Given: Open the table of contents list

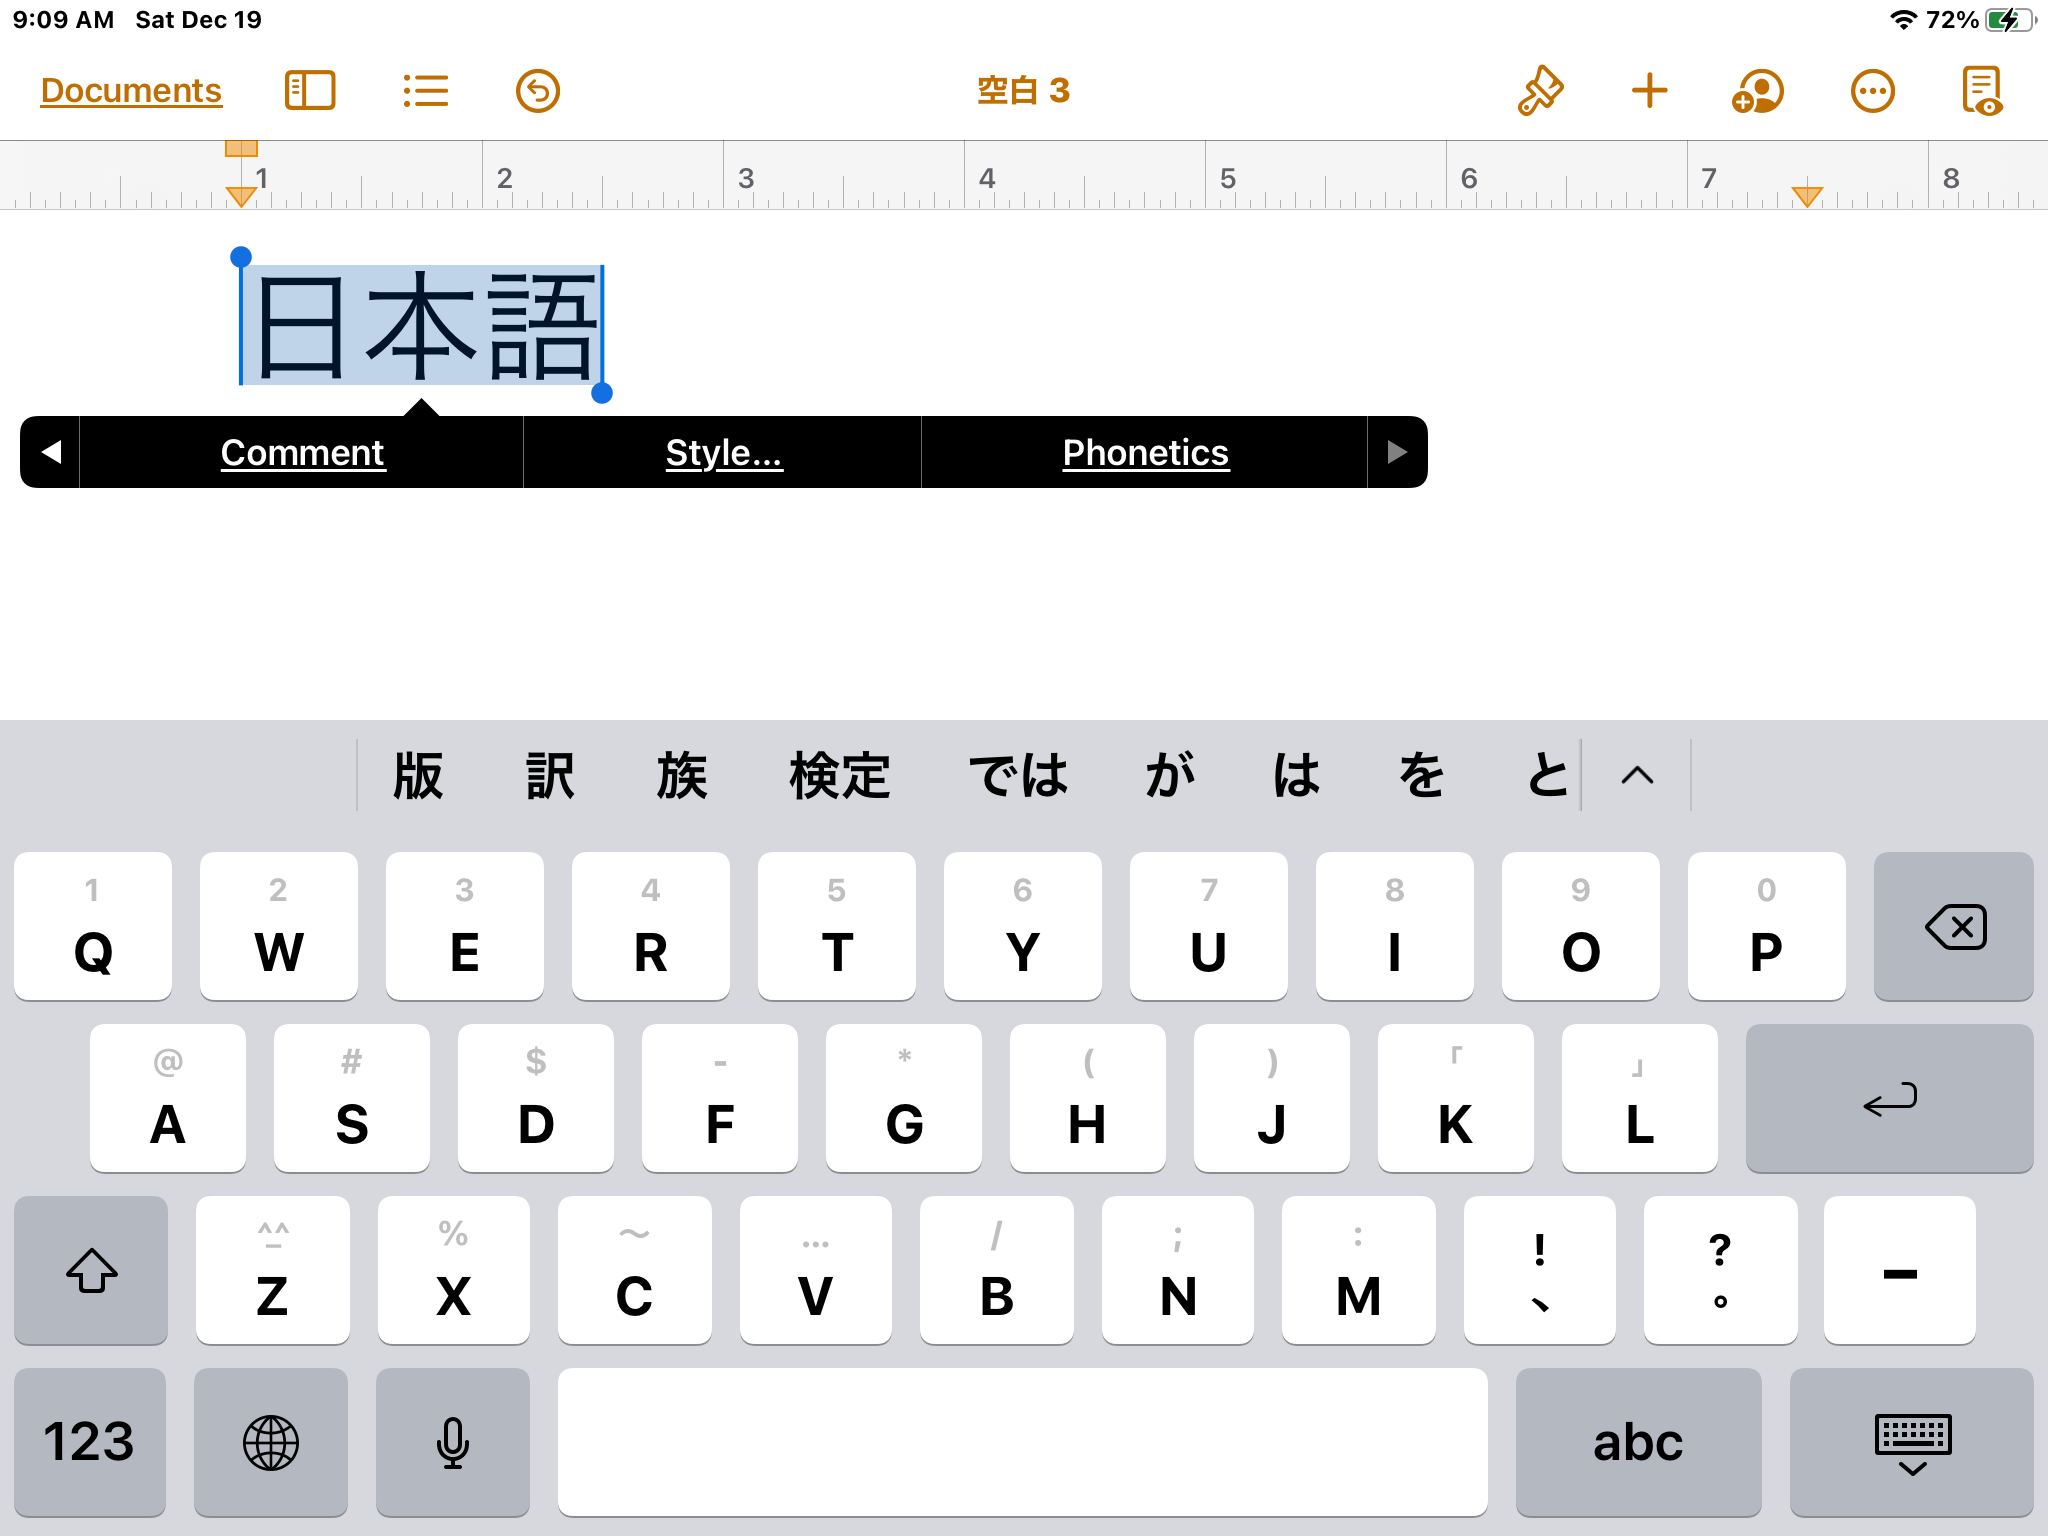Looking at the screenshot, I should point(425,91).
